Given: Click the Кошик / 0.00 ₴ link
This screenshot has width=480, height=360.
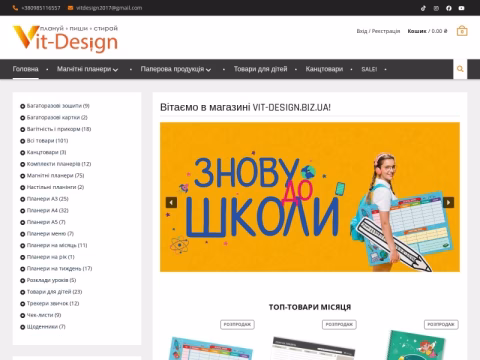Looking at the screenshot, I should pos(427,31).
